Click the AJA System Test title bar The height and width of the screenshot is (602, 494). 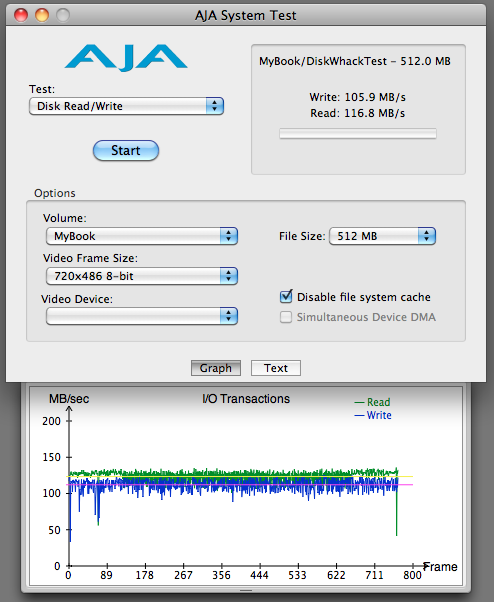pyautogui.click(x=246, y=15)
